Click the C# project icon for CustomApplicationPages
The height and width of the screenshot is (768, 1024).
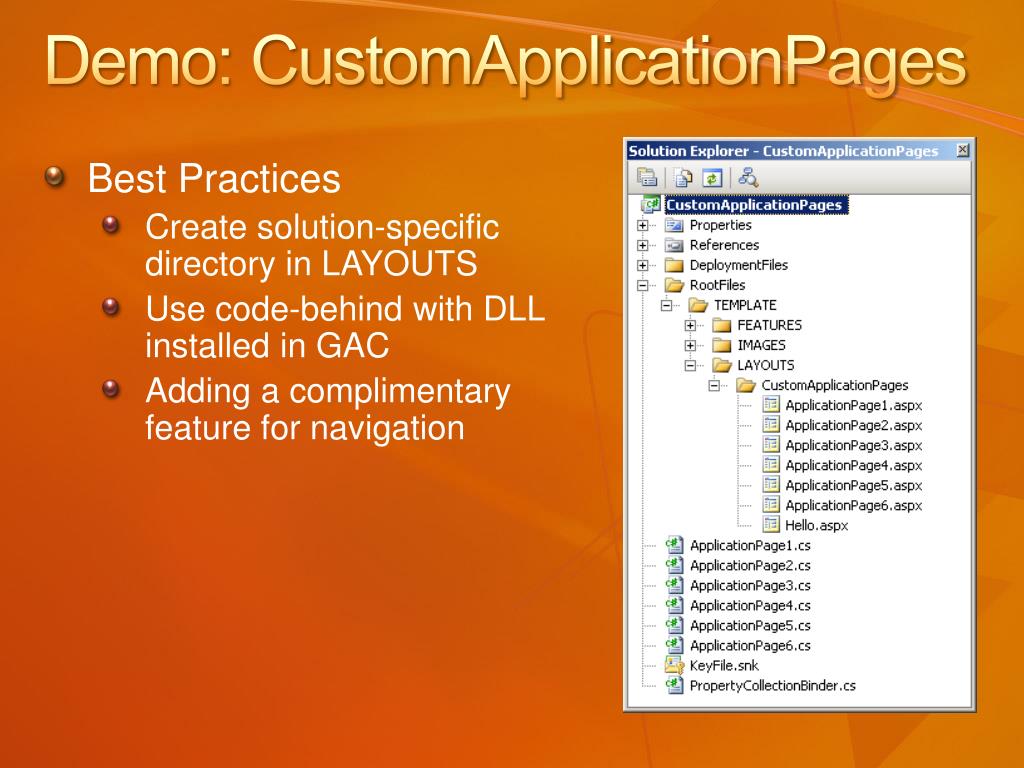pos(651,205)
